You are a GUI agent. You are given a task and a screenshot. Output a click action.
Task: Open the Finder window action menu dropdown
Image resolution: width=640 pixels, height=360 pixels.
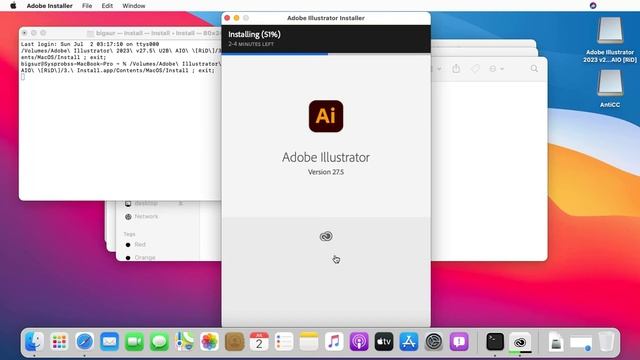496,69
